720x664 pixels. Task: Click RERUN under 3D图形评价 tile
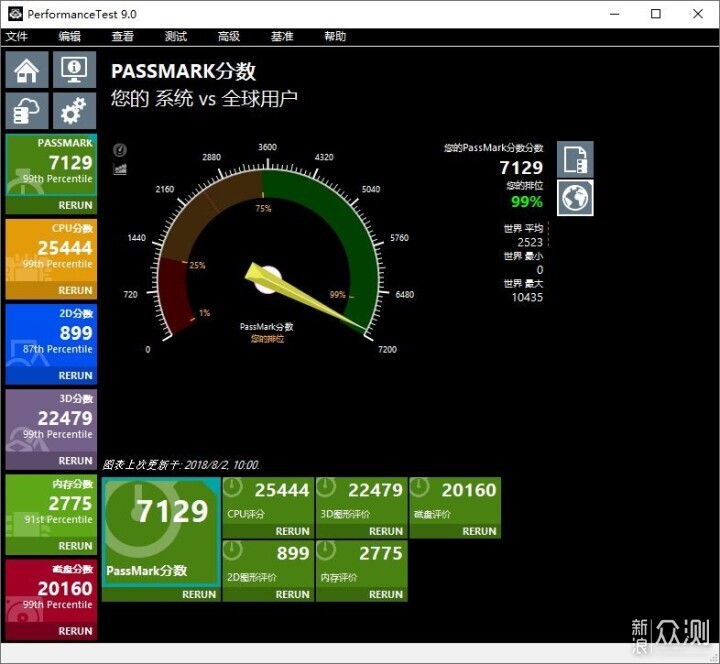pyautogui.click(x=386, y=531)
